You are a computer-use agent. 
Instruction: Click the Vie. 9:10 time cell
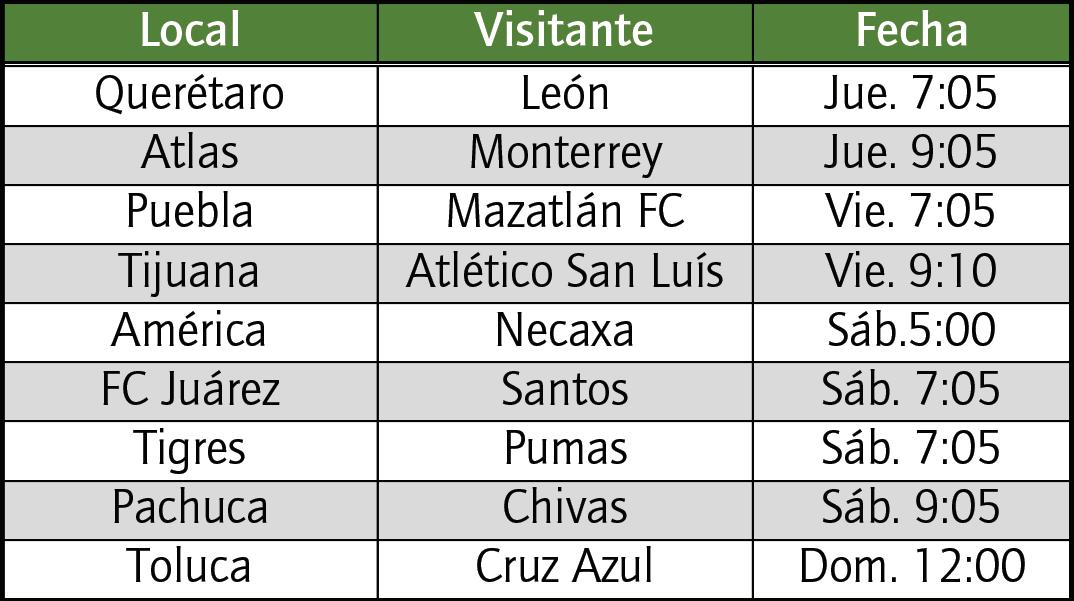(x=911, y=273)
